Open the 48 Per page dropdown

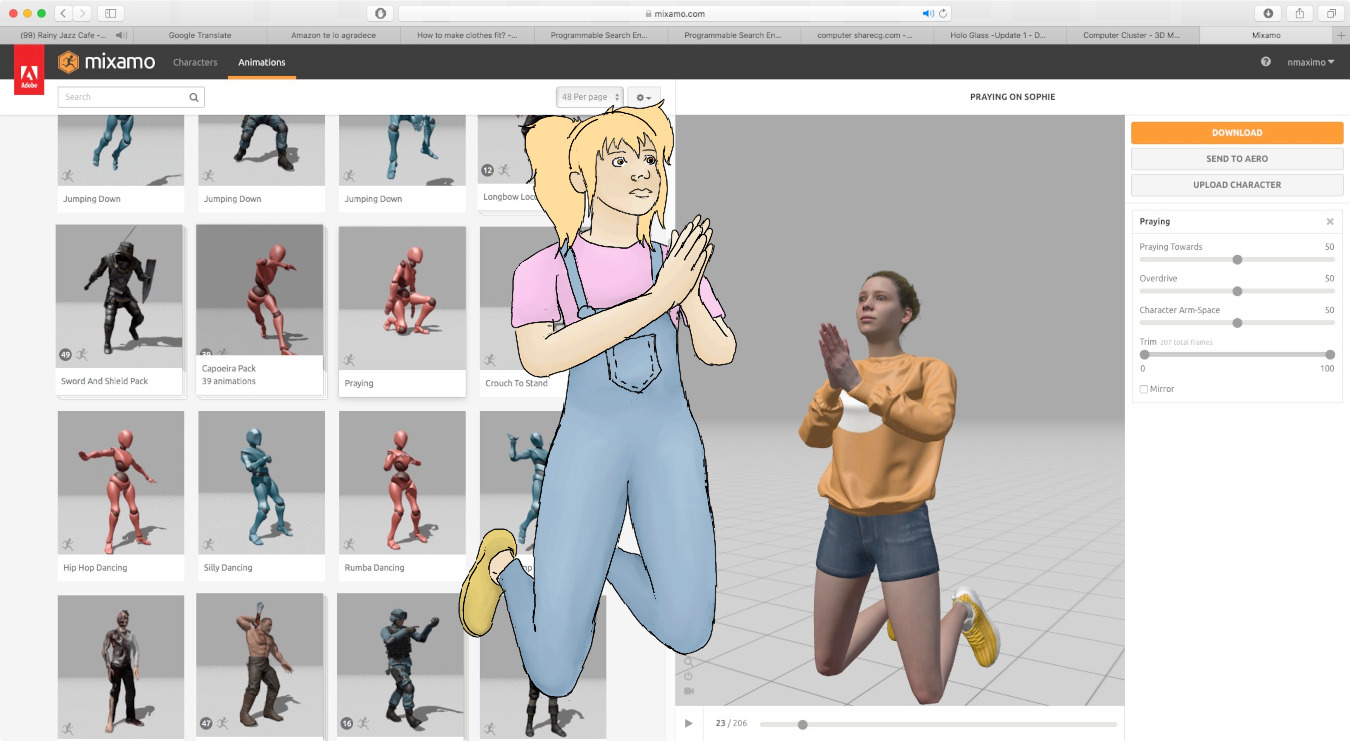pyautogui.click(x=589, y=97)
